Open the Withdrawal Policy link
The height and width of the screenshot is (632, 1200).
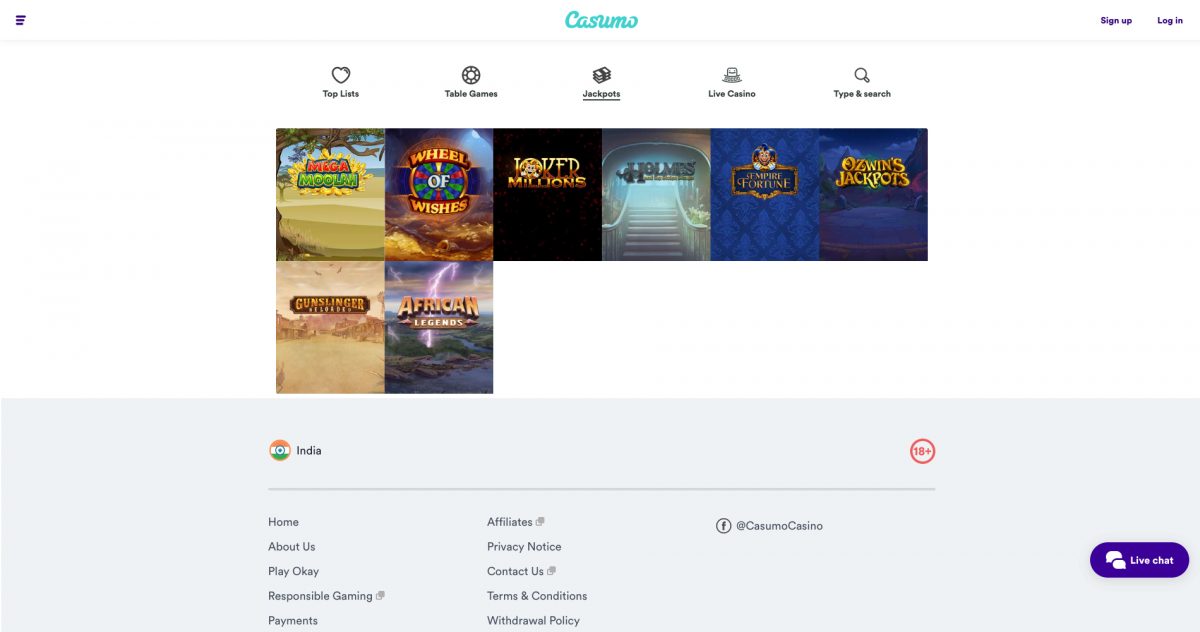tap(533, 621)
